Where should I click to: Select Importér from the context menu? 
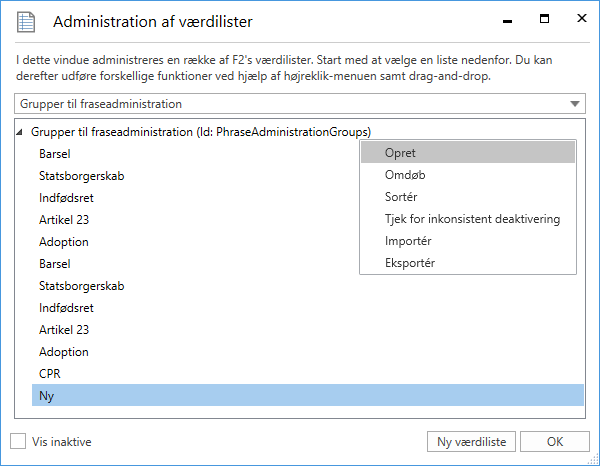pos(408,241)
